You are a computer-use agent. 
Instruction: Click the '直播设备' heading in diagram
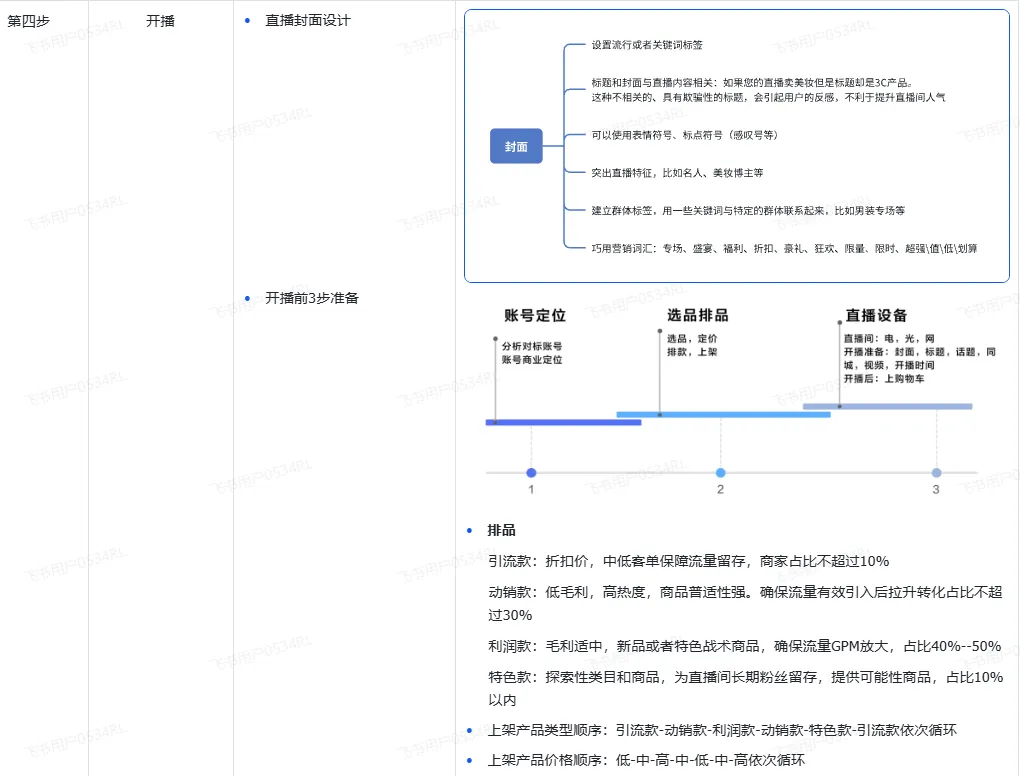[876, 315]
